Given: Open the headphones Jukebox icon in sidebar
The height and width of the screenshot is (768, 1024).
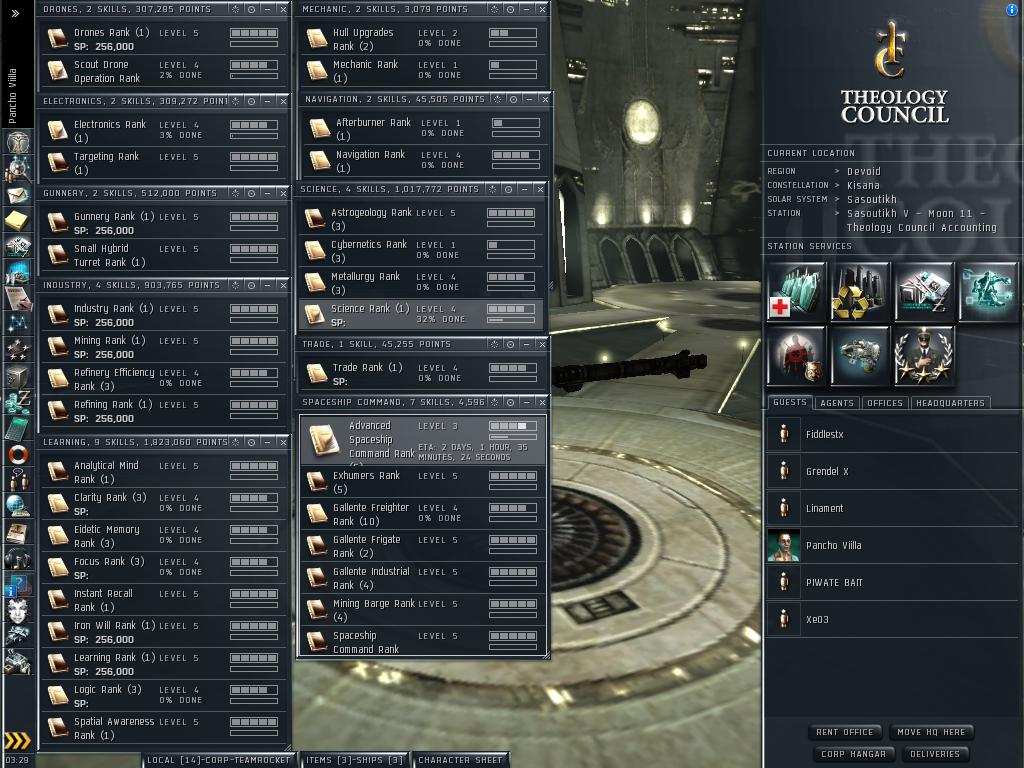Looking at the screenshot, I should coord(18,558).
